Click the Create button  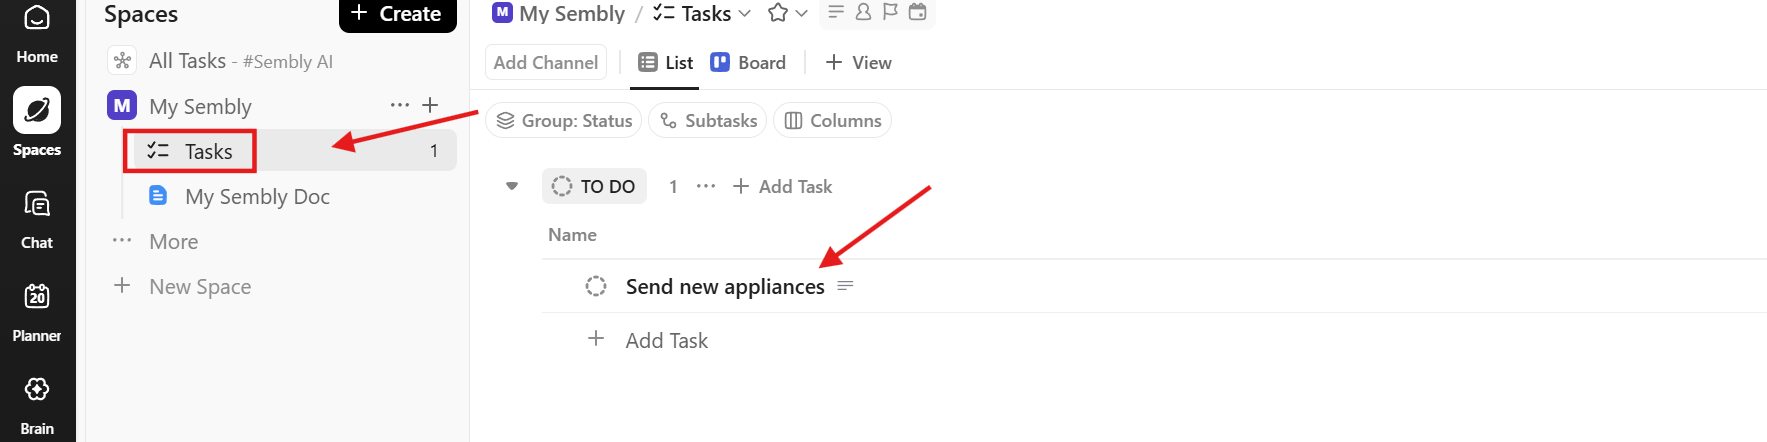397,14
